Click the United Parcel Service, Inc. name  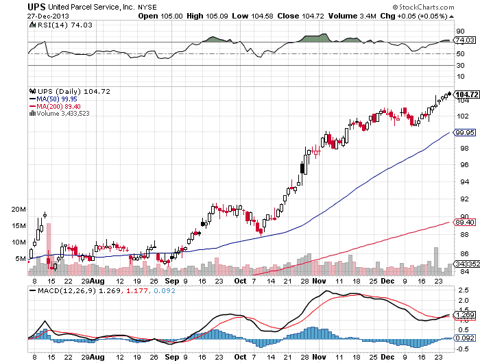coord(91,7)
